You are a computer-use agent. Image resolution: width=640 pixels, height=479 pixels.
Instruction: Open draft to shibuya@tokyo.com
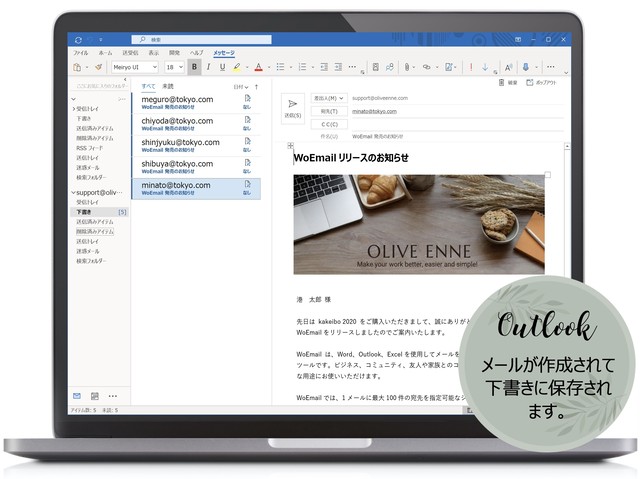[196, 167]
